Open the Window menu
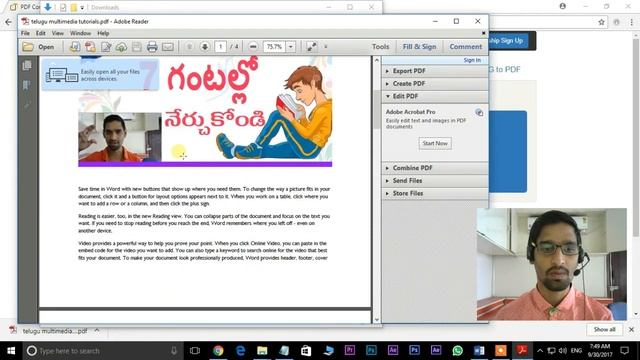640x360 pixels. point(80,33)
